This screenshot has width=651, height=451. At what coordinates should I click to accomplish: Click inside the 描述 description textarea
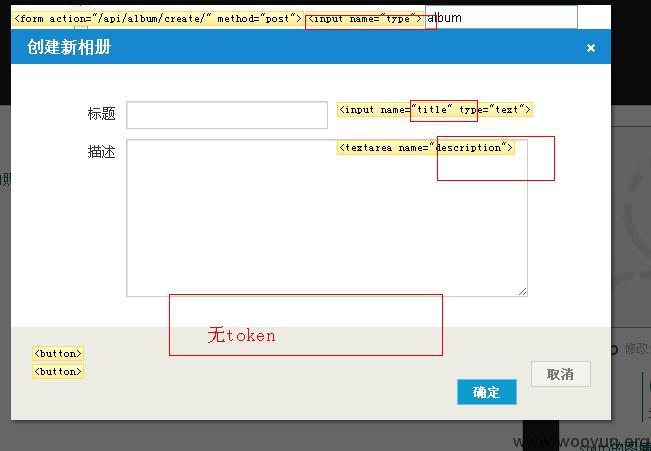point(327,218)
